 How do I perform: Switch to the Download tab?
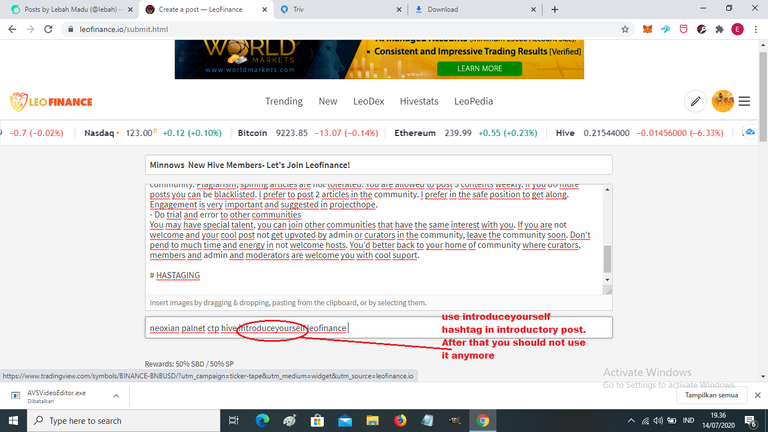474,9
